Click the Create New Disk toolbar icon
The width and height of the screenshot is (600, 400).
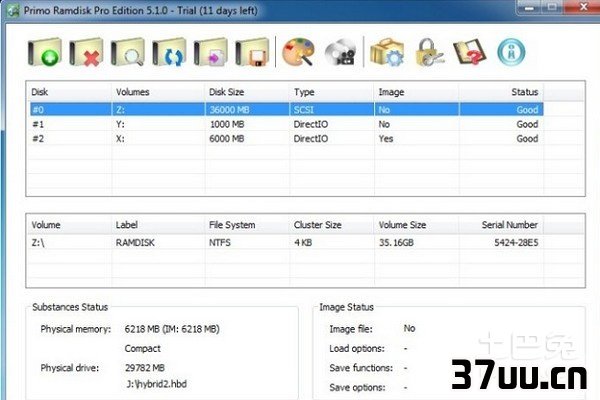pos(44,52)
